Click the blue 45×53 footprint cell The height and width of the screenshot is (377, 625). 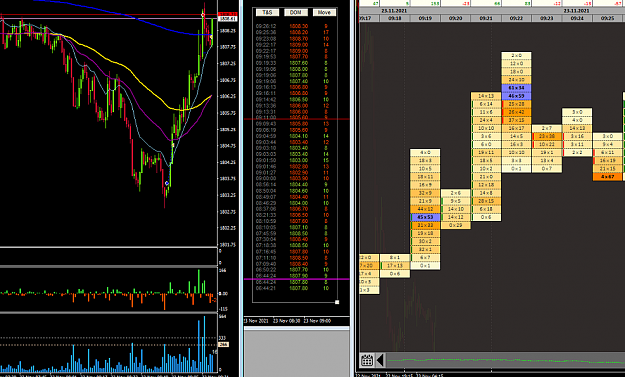click(425, 217)
